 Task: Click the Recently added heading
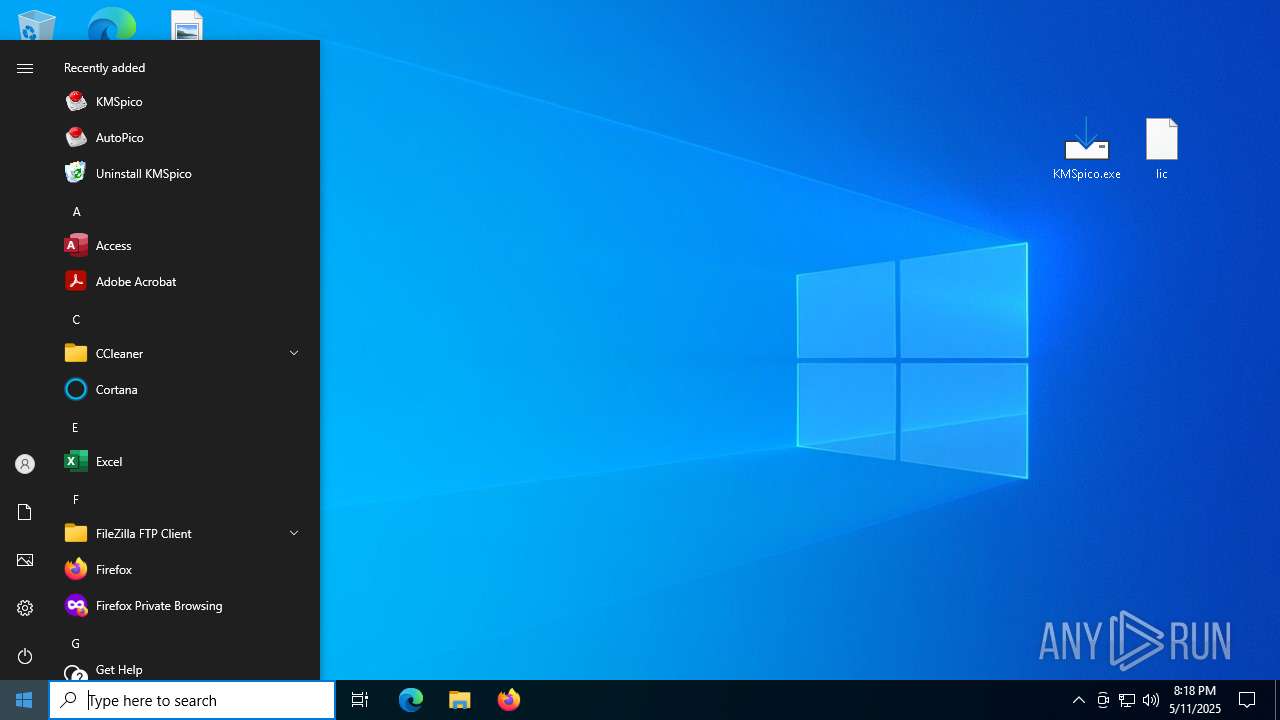pyautogui.click(x=105, y=68)
